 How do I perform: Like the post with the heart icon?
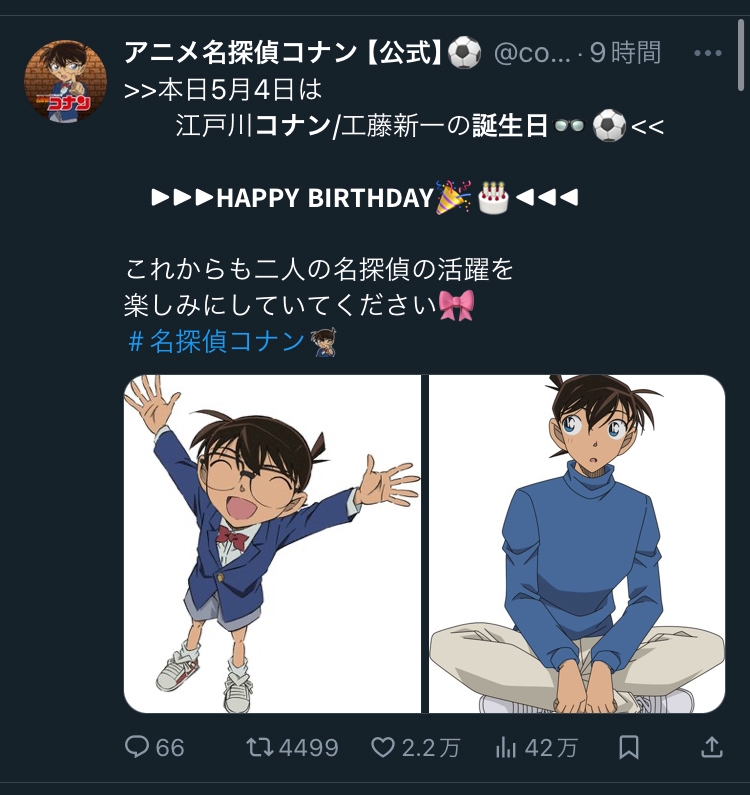click(383, 747)
